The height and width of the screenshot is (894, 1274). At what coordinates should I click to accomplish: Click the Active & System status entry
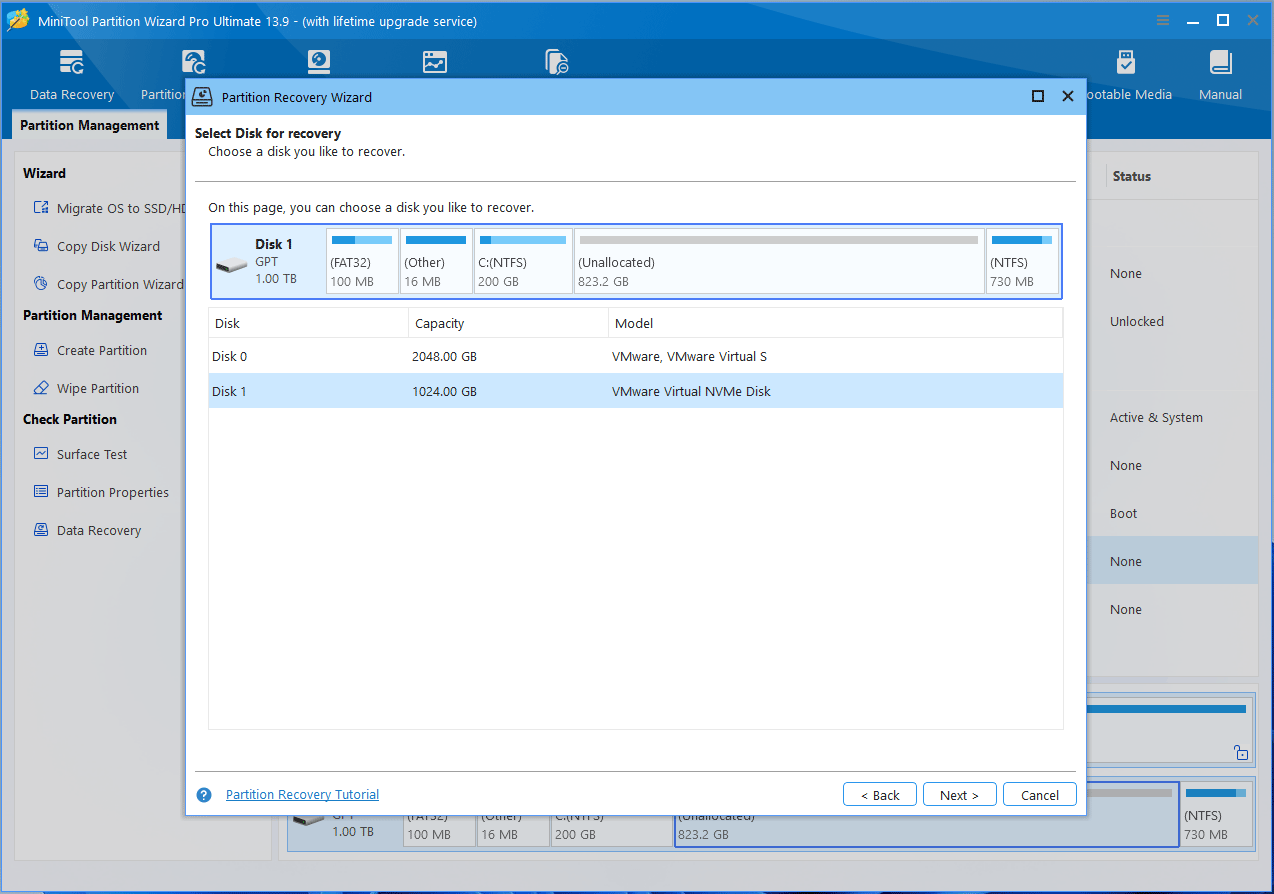[x=1156, y=418]
